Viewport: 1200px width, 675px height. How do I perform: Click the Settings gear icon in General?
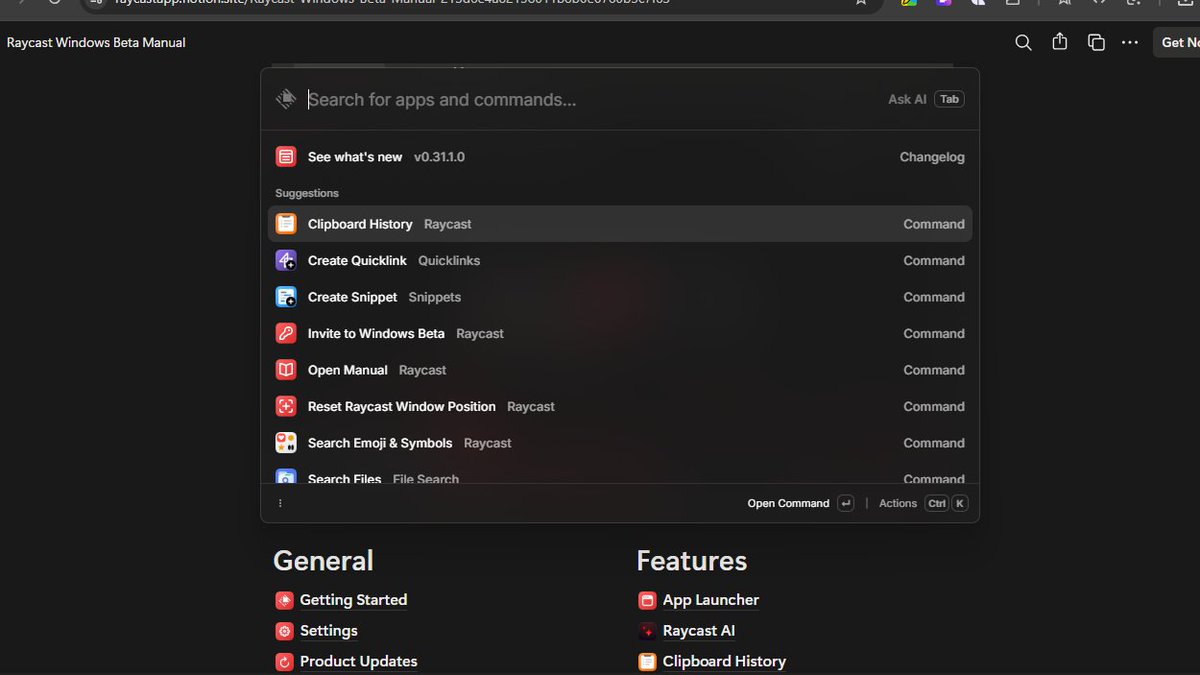284,631
